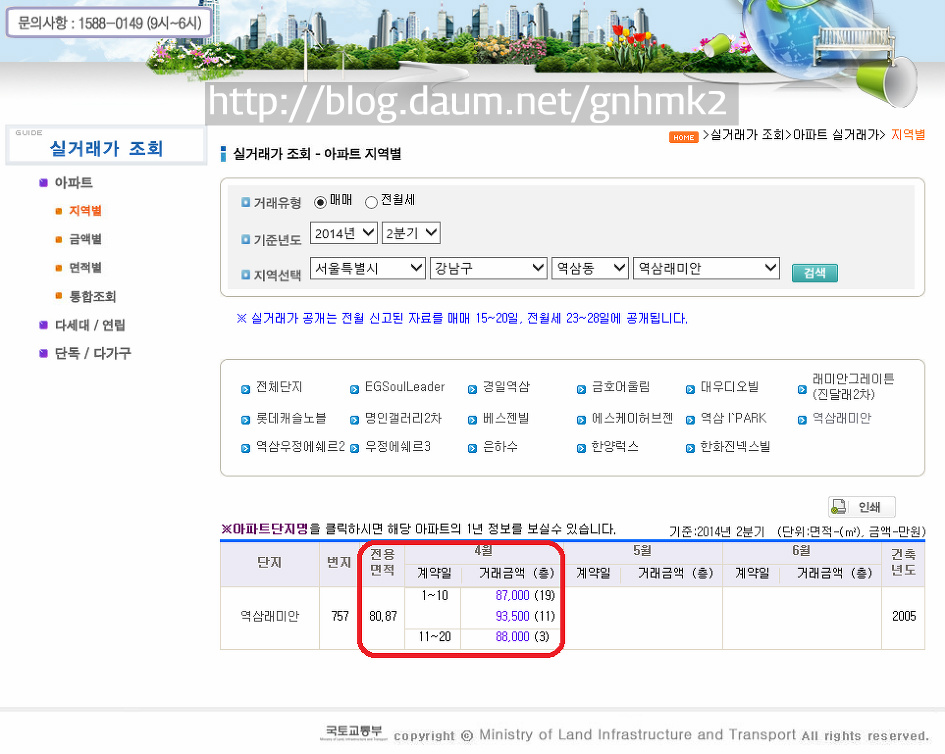Screen dimensions: 945x754
Task: Open the 역삼래미안 complex dropdown
Action: point(706,269)
